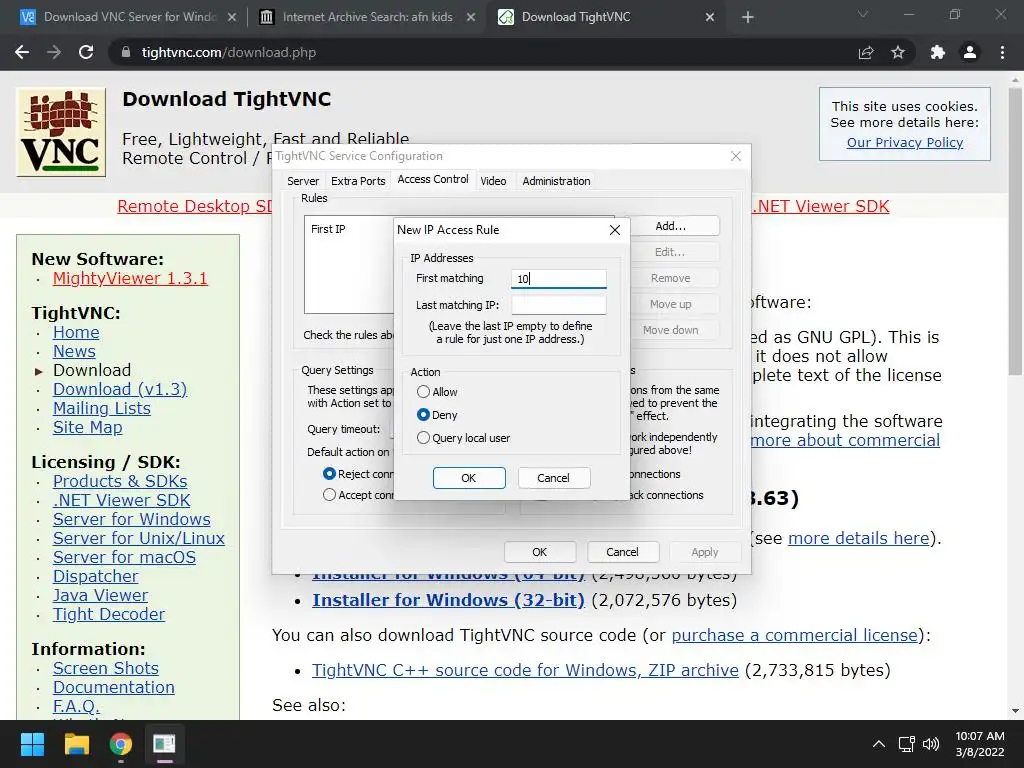Click Chrome icon in taskbar
The width and height of the screenshot is (1024, 768).
[x=121, y=744]
